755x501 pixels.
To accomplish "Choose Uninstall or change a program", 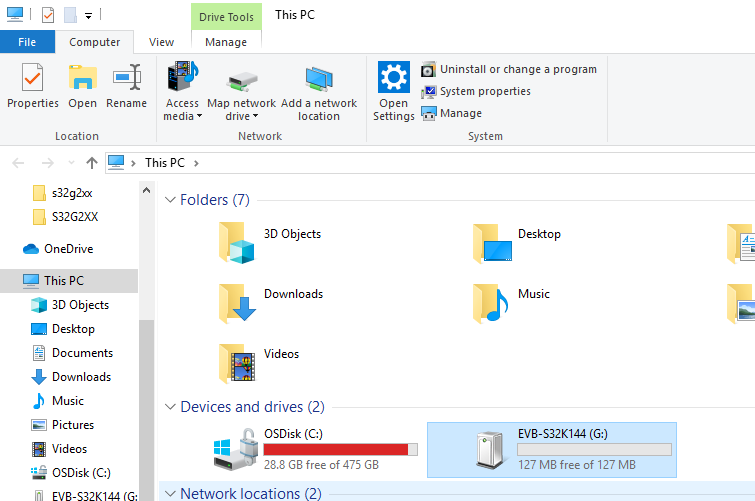I will 508,69.
